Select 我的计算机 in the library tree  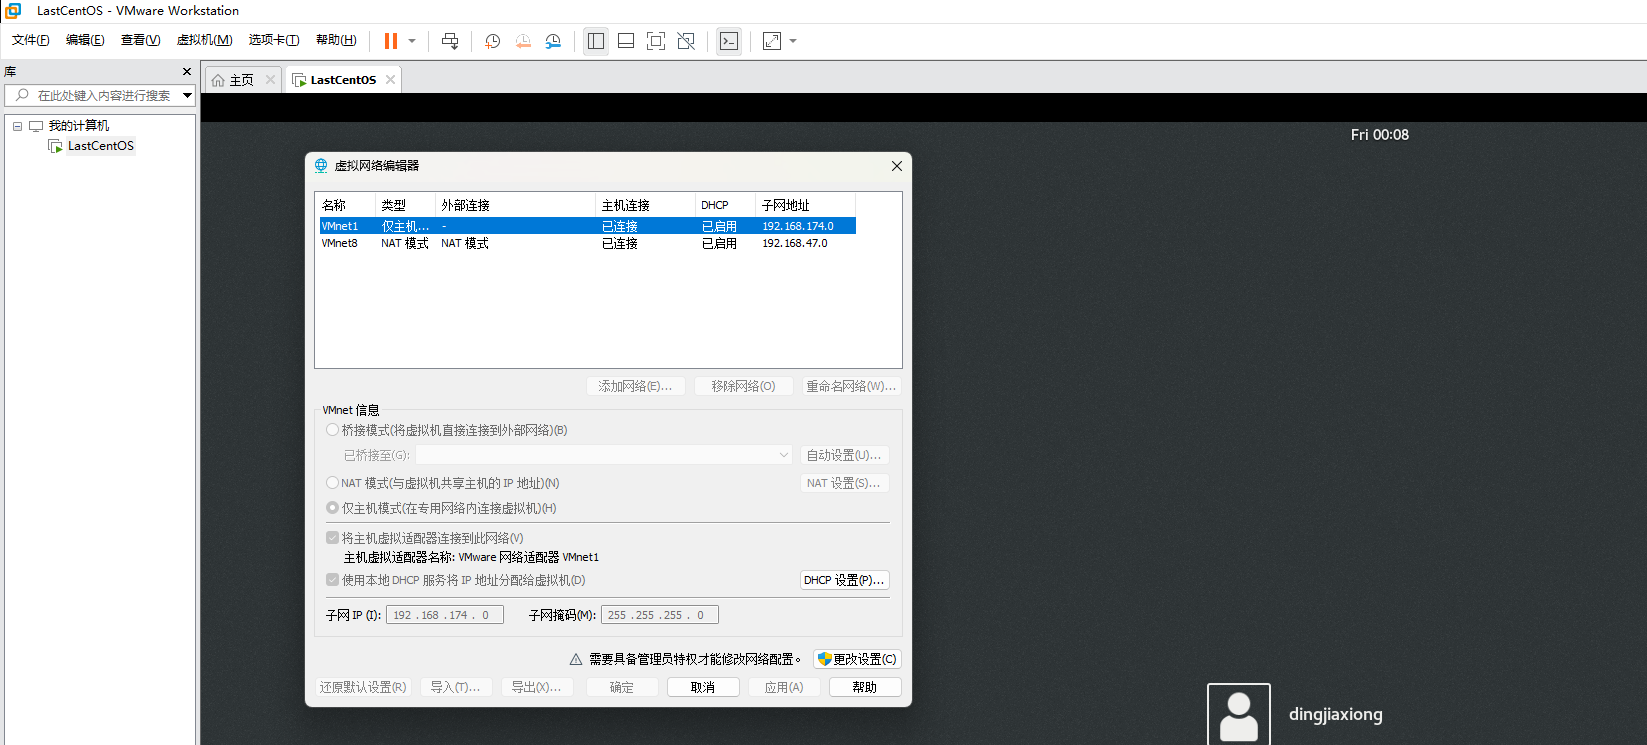tap(79, 126)
